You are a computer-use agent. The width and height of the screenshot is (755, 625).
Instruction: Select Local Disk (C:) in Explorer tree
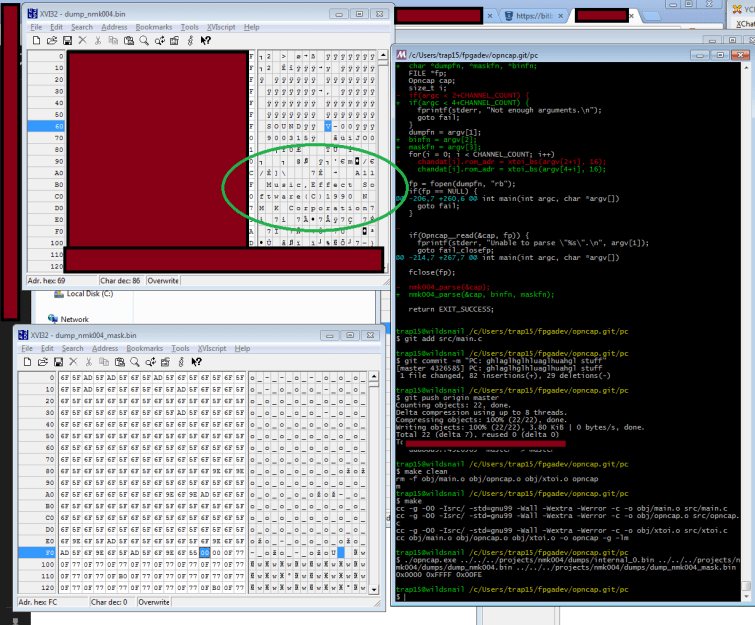click(x=89, y=293)
